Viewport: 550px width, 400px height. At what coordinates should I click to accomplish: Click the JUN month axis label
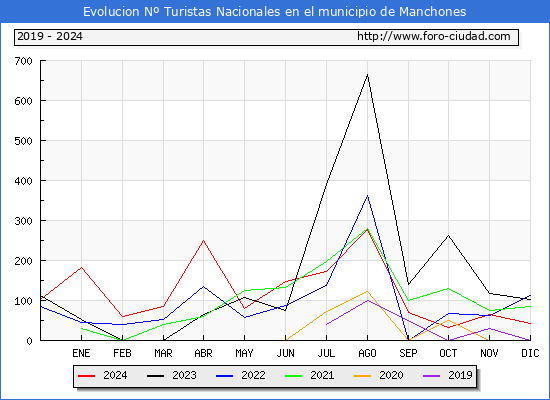click(286, 353)
